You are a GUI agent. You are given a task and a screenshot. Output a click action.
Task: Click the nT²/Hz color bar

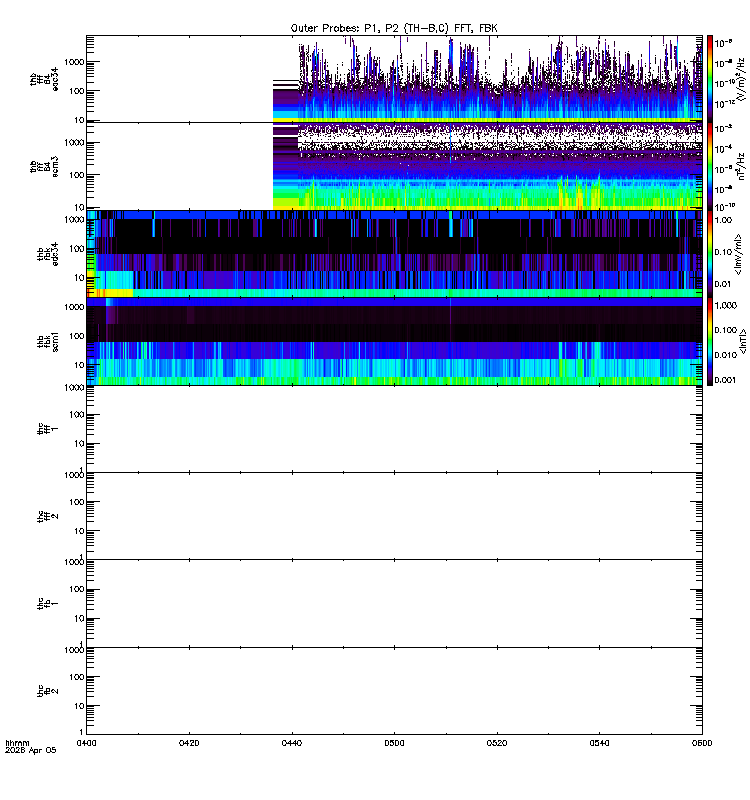pos(710,166)
